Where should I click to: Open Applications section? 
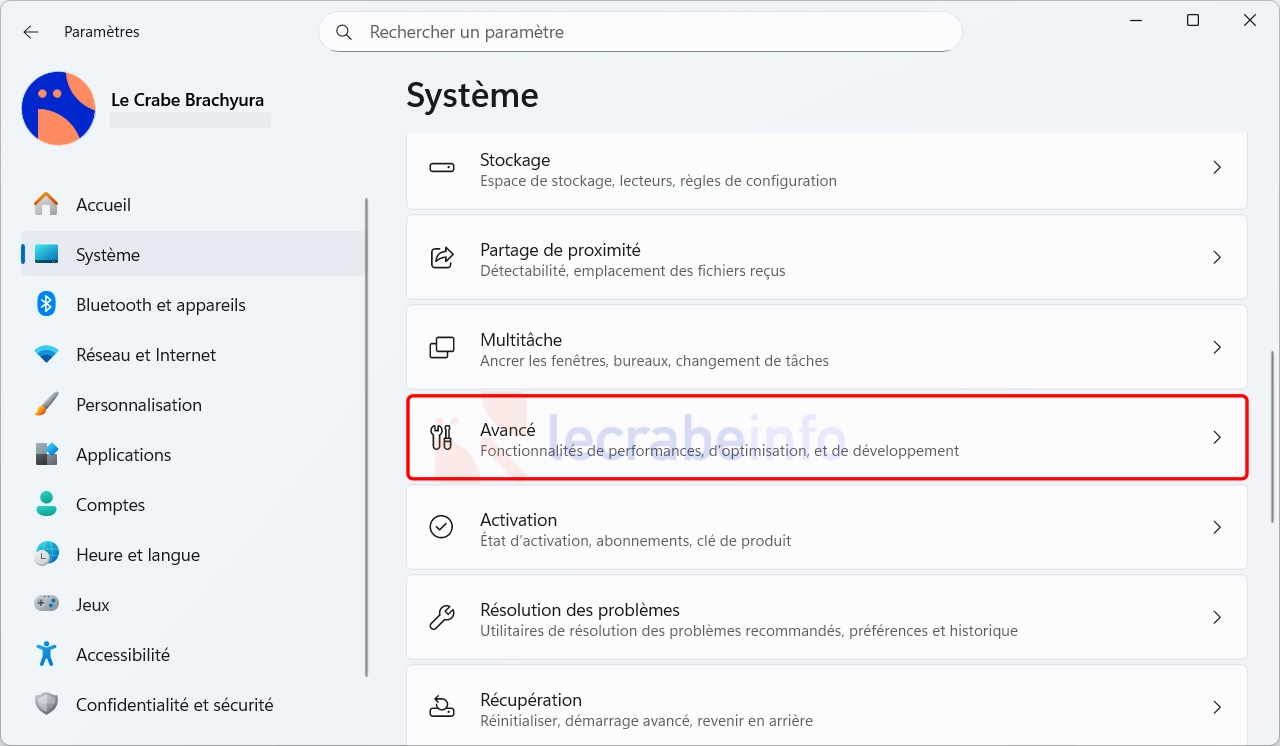[x=193, y=455]
